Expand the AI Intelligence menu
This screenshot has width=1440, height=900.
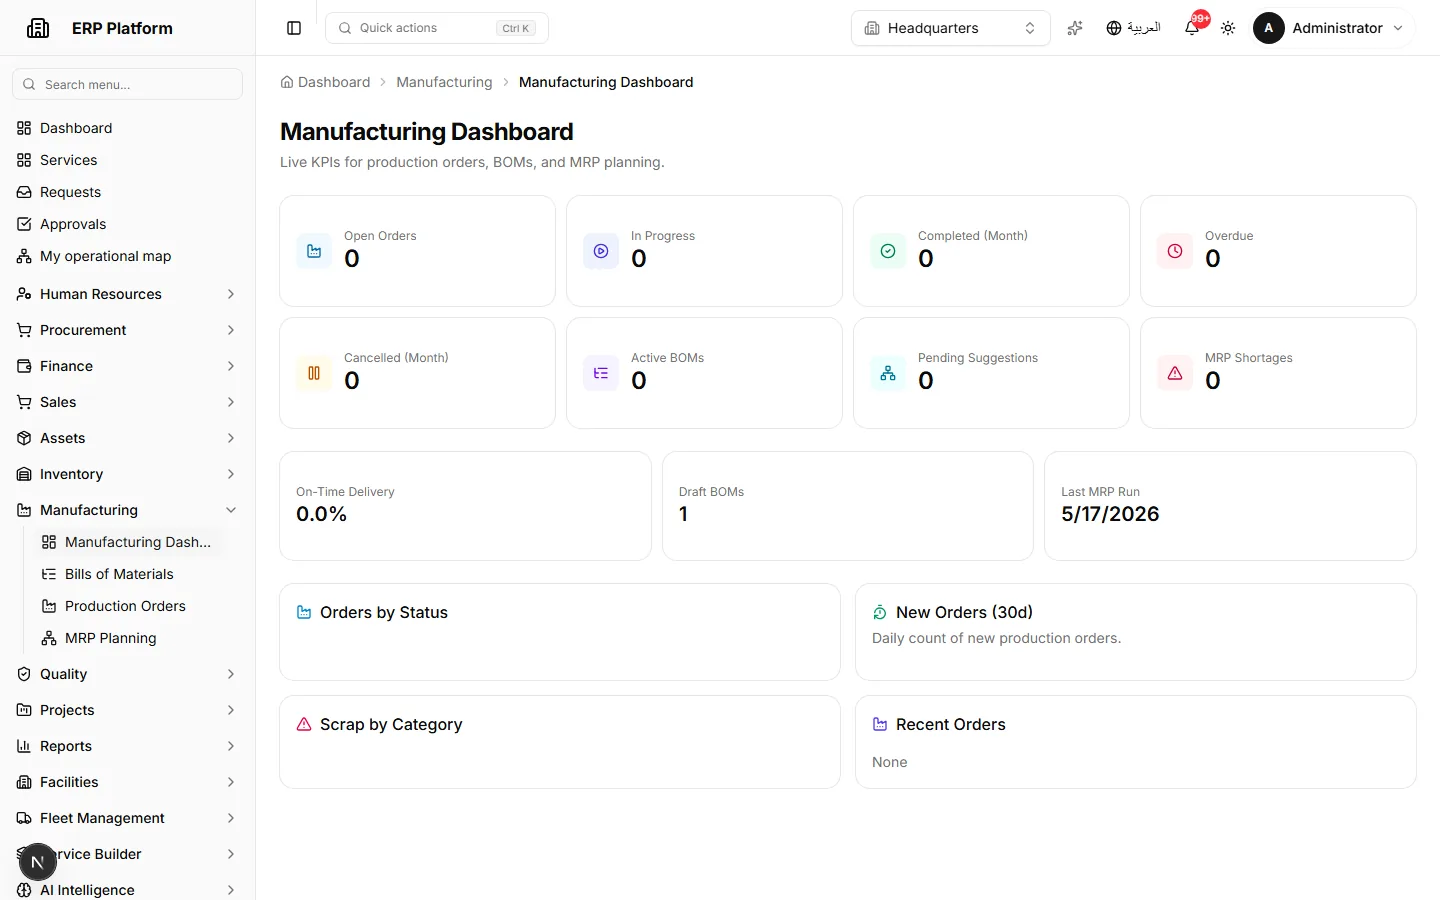[x=128, y=890]
